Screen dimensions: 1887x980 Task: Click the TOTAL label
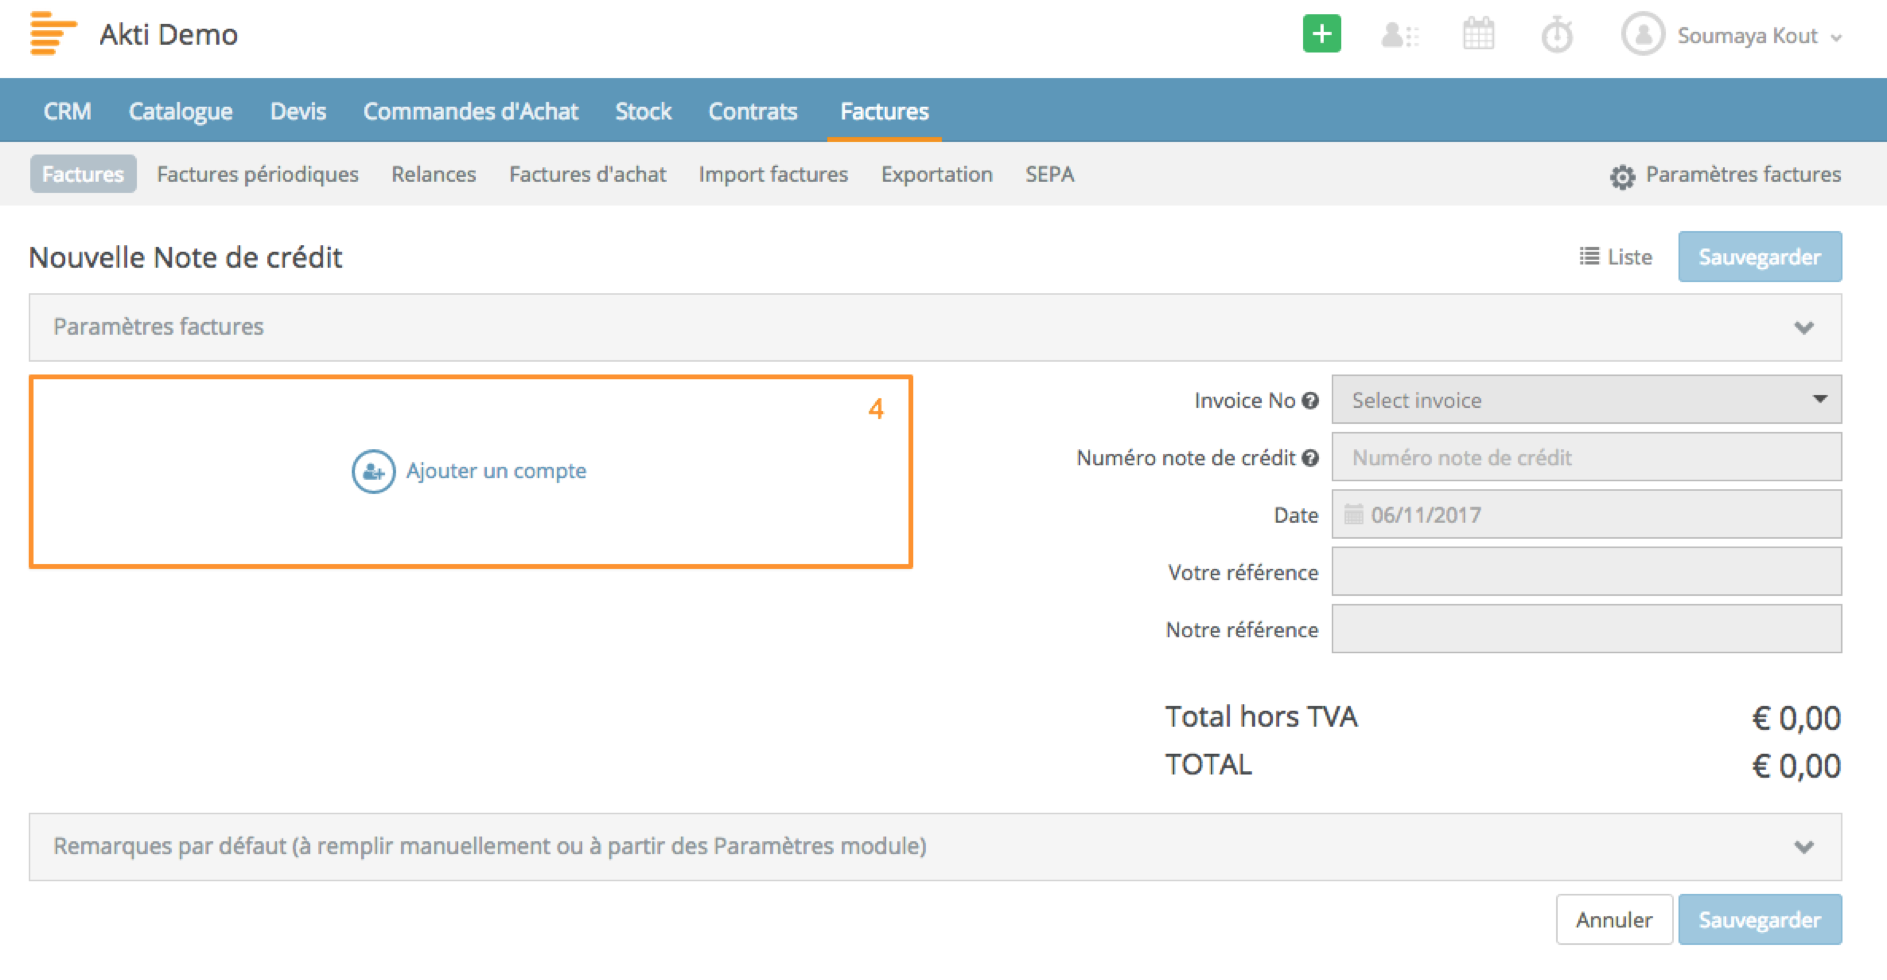tap(1208, 765)
